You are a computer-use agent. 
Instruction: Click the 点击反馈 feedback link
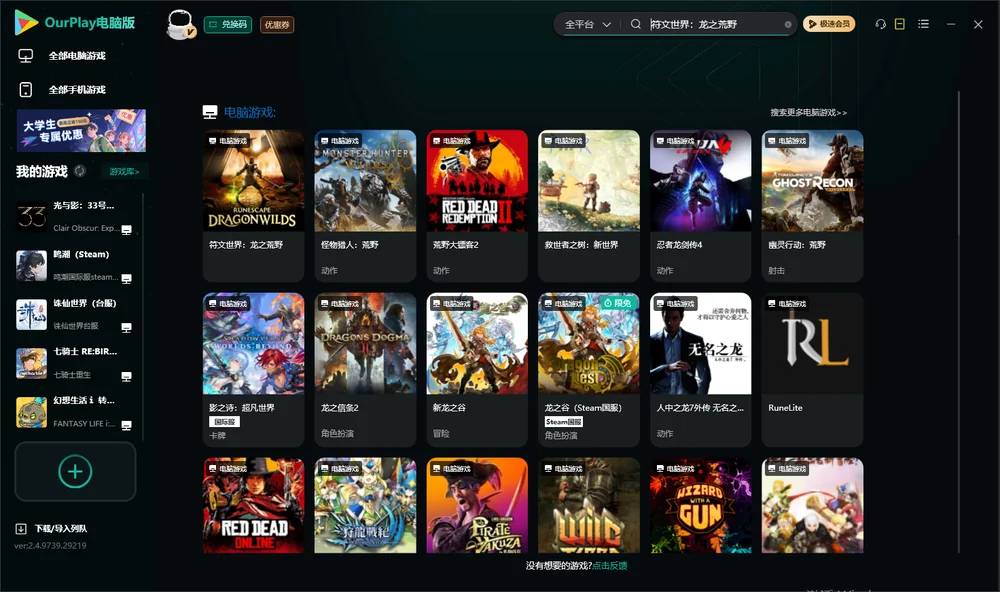tap(610, 565)
